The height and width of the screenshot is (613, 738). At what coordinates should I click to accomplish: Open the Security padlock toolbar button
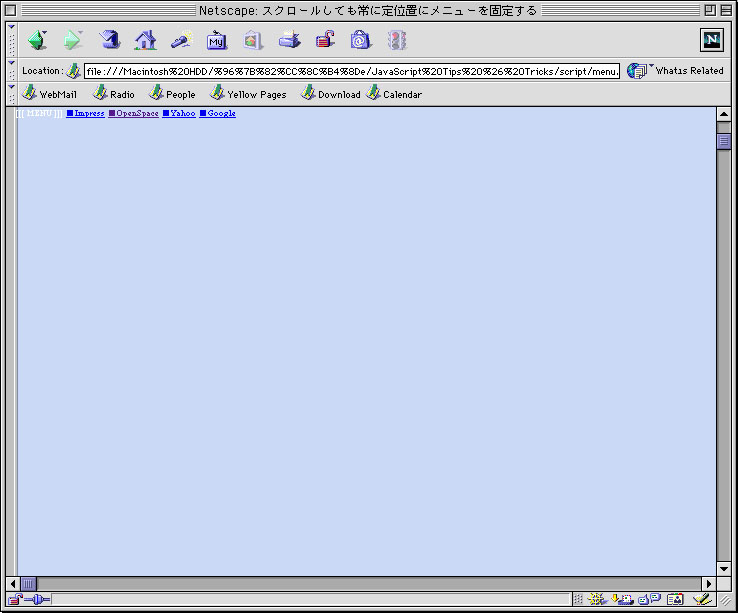pos(325,40)
